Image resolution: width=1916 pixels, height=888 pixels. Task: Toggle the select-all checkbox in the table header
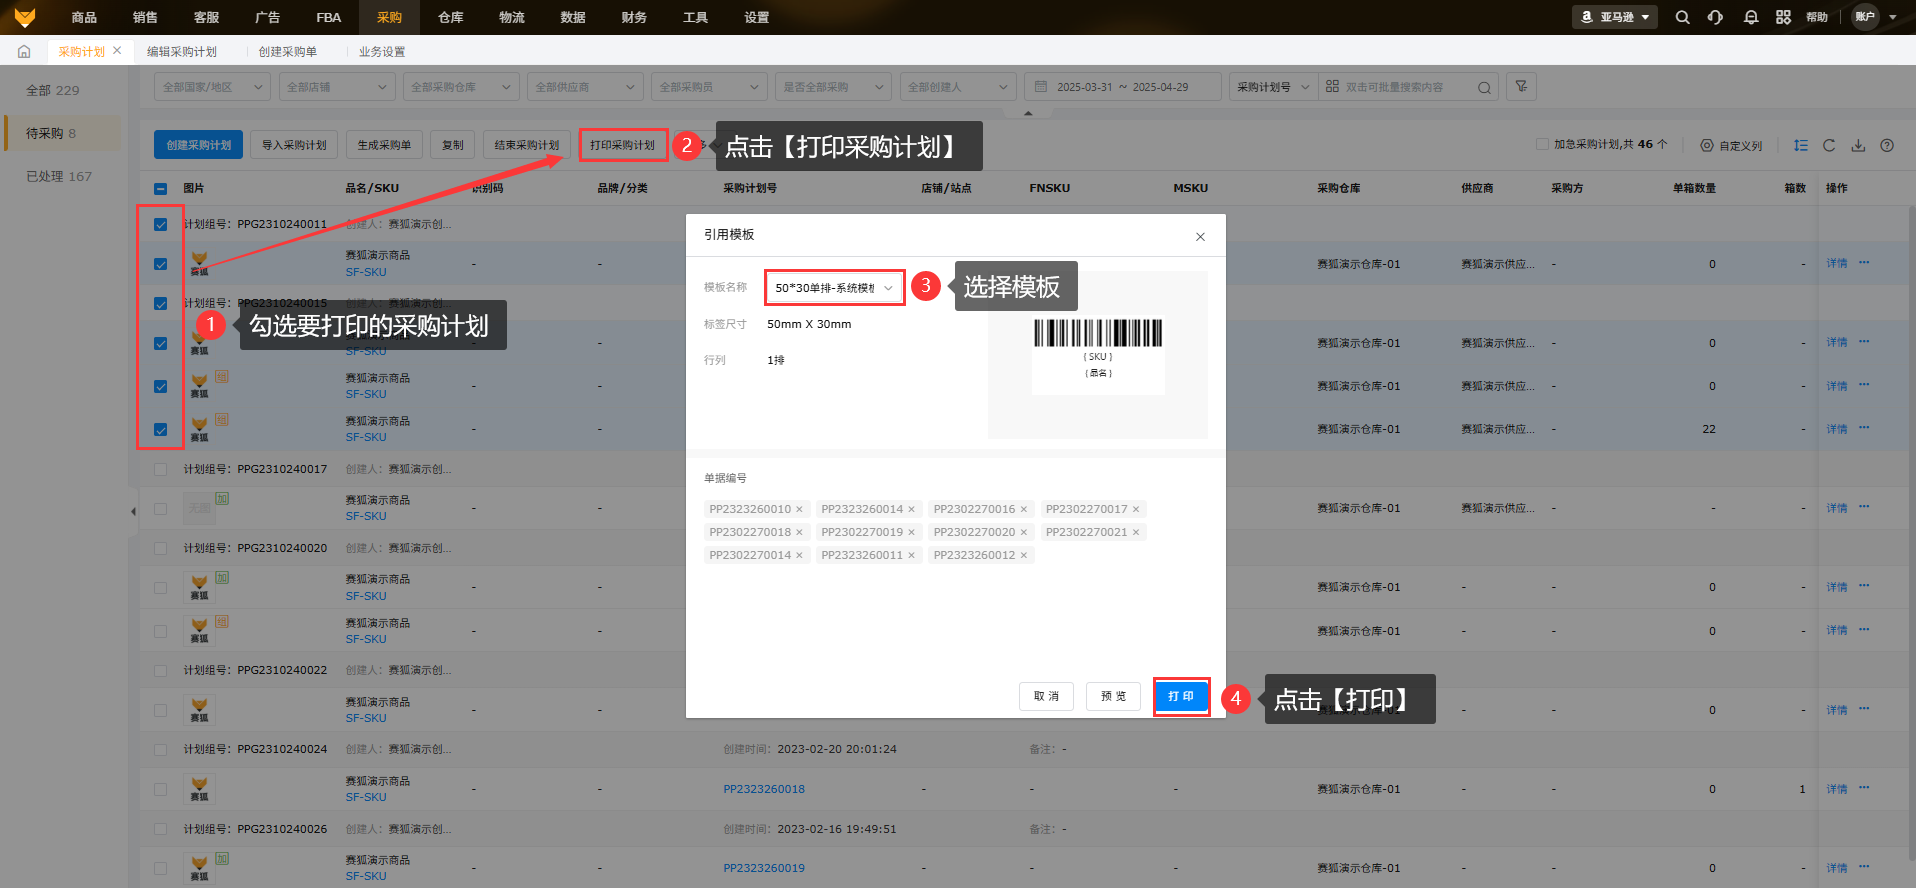pyautogui.click(x=161, y=188)
